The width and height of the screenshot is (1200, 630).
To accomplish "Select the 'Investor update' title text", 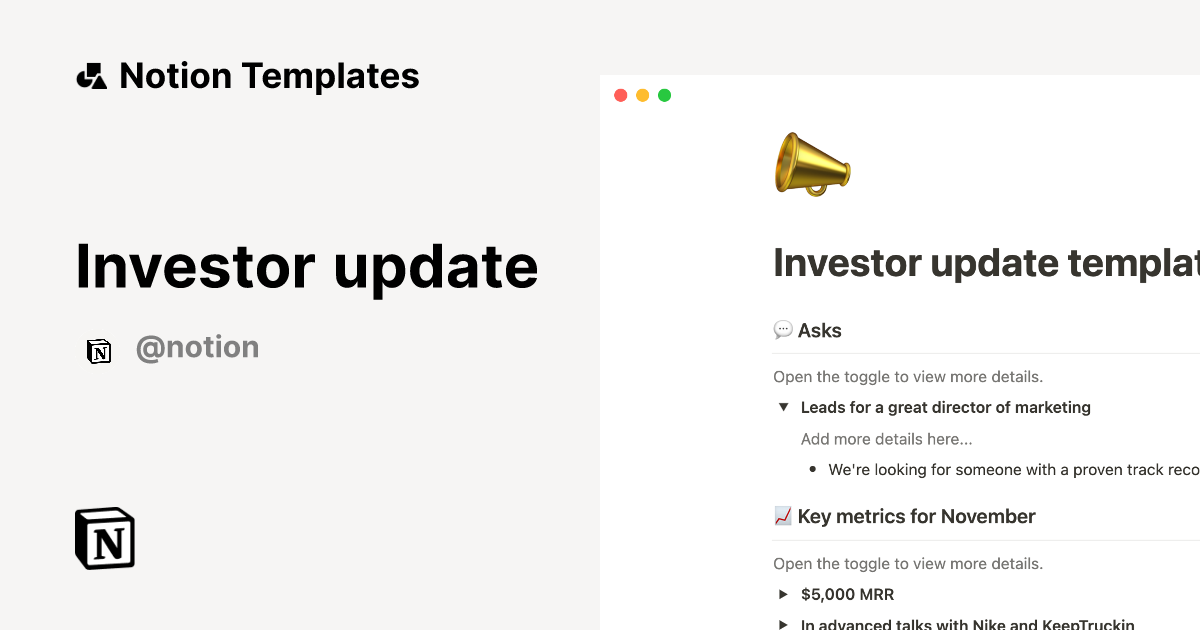I will 306,266.
